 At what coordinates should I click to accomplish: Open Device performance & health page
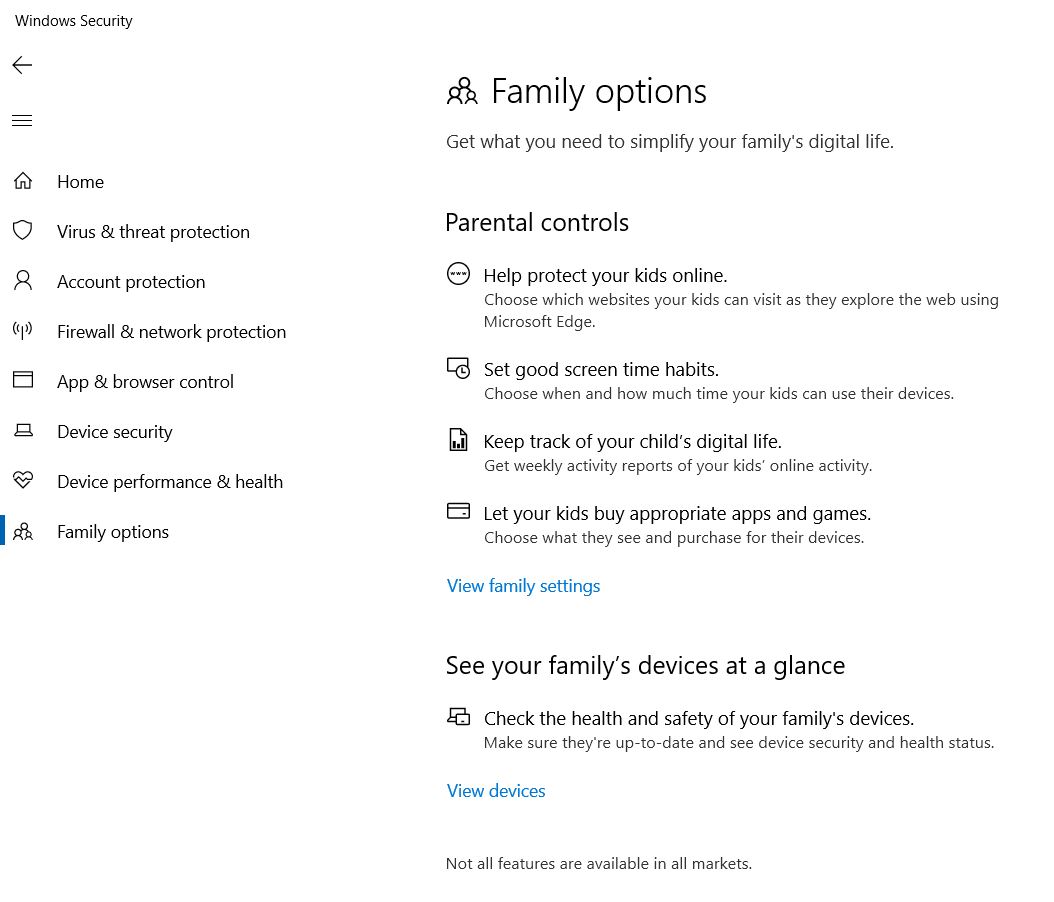click(169, 482)
